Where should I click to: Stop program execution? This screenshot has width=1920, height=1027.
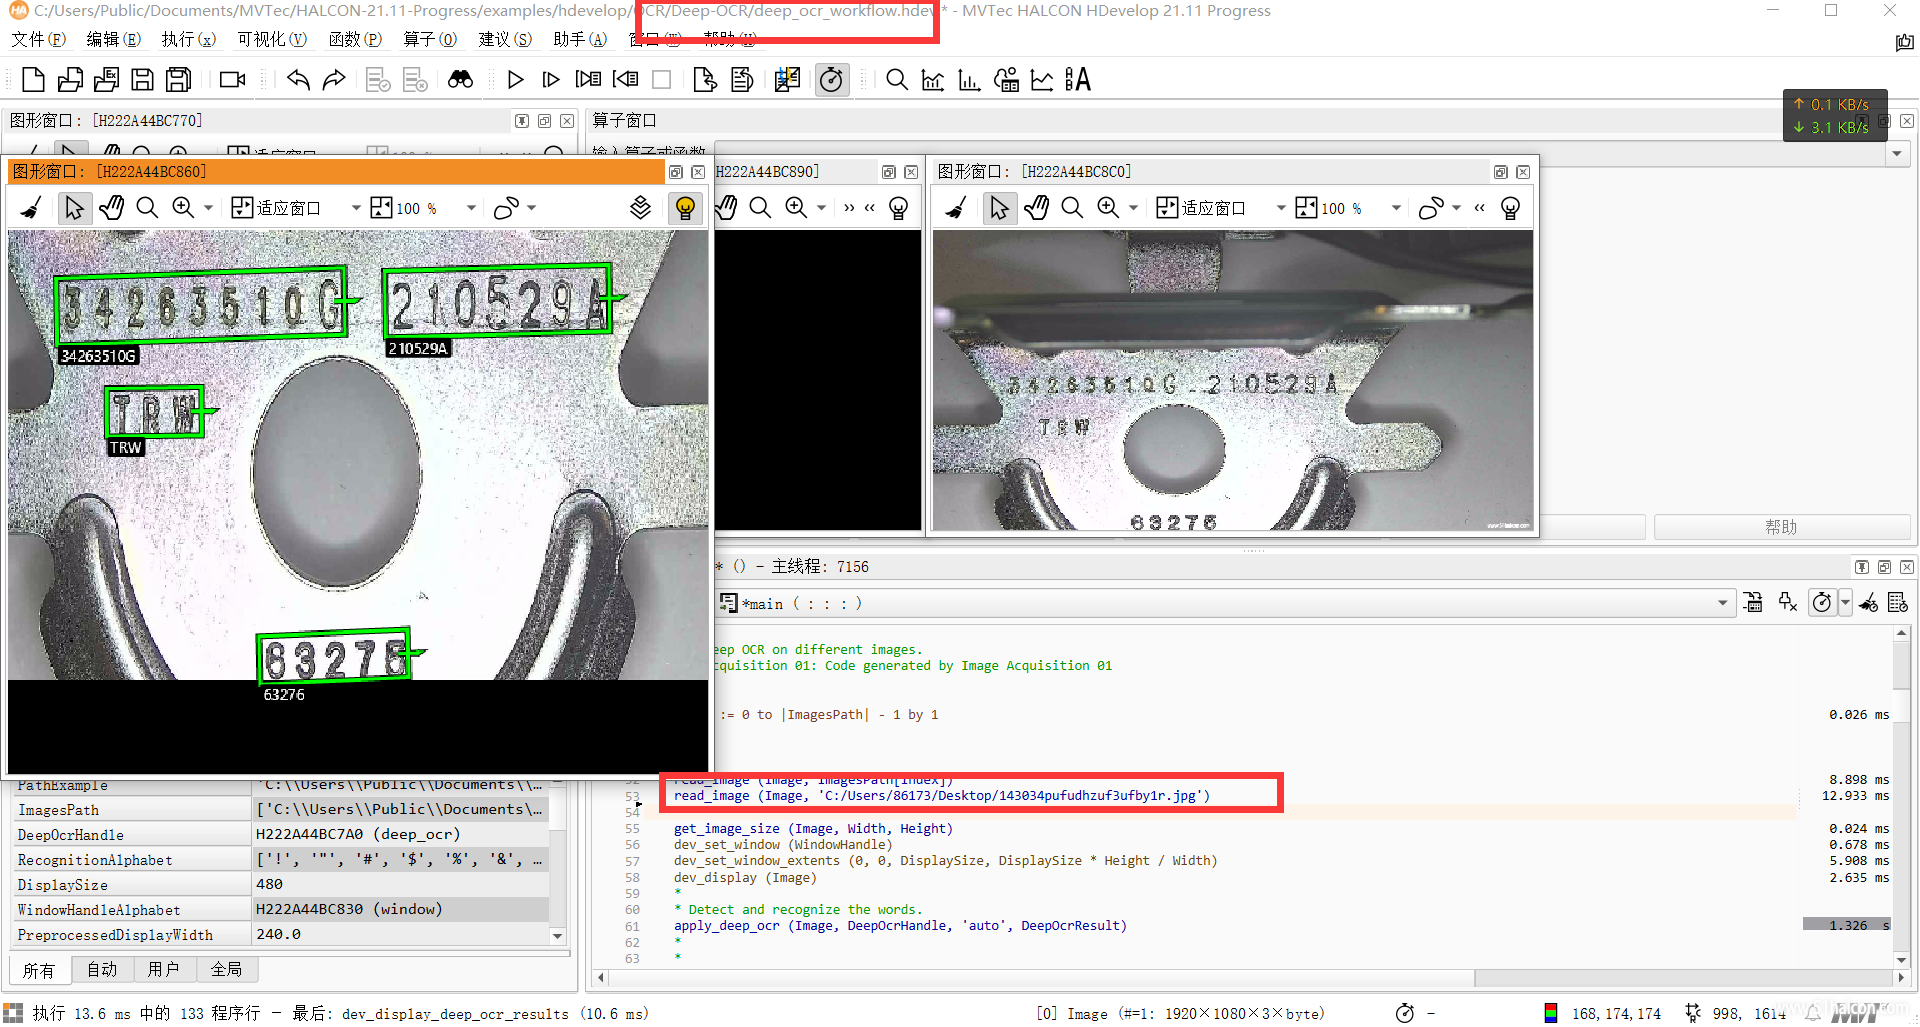coord(661,80)
